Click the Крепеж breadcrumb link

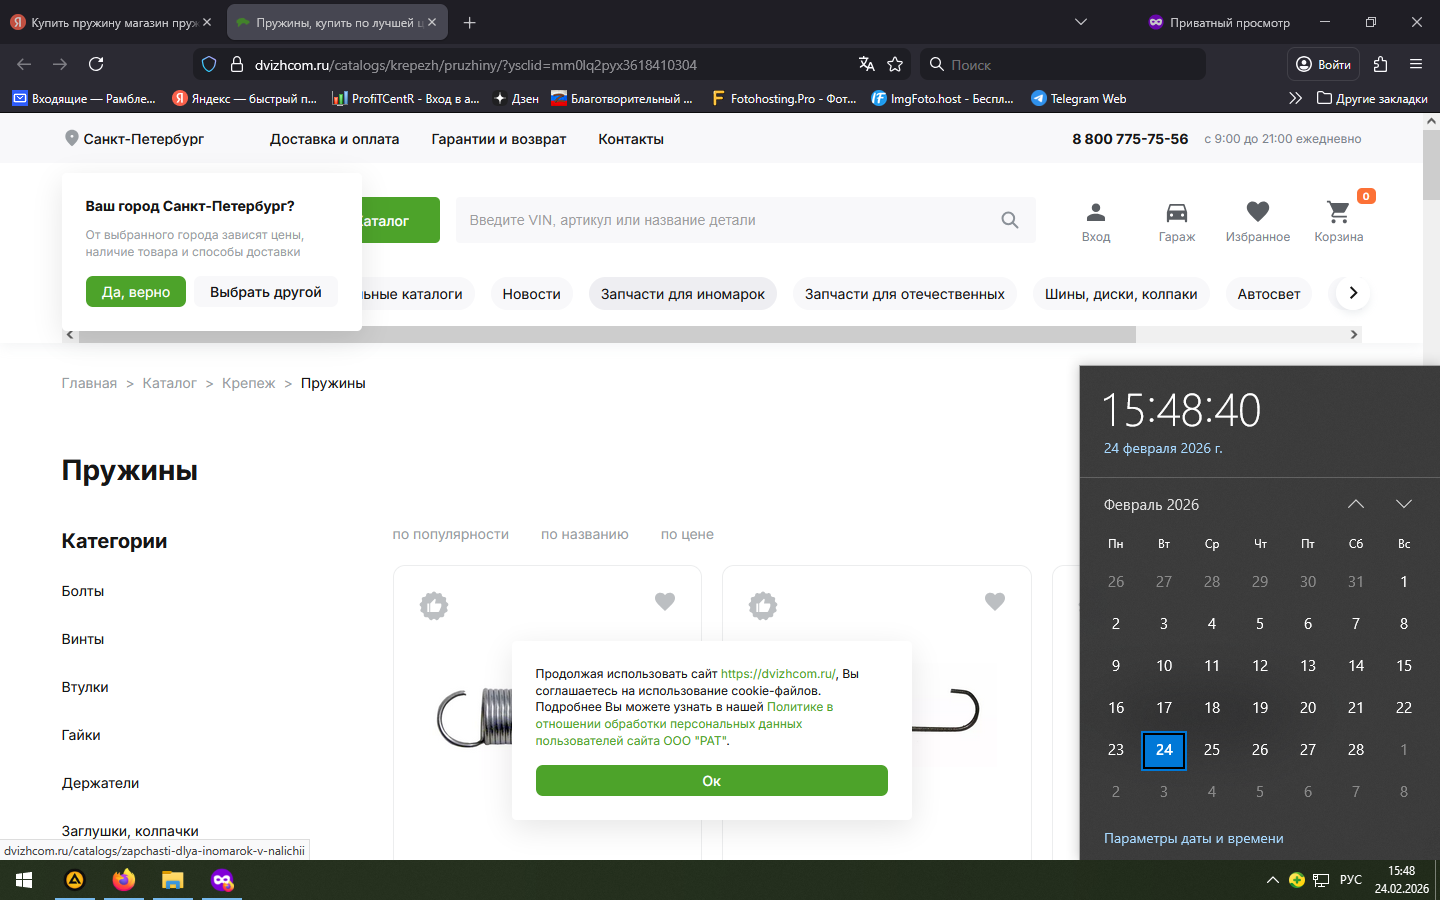pyautogui.click(x=248, y=383)
